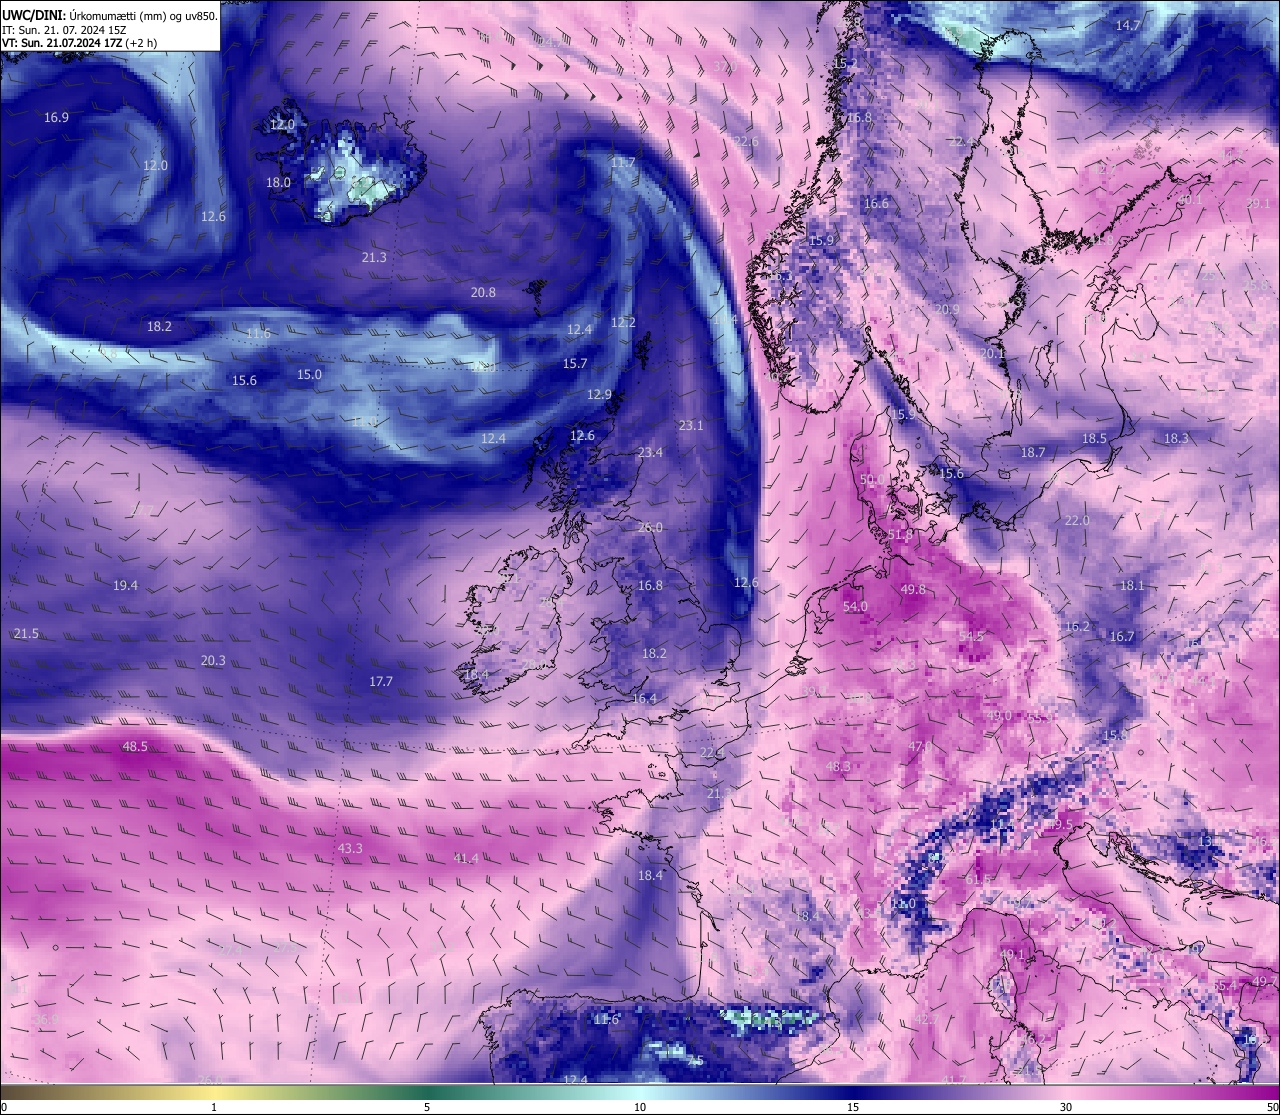
Task: Click the 23.4 value label
Action: click(x=650, y=453)
